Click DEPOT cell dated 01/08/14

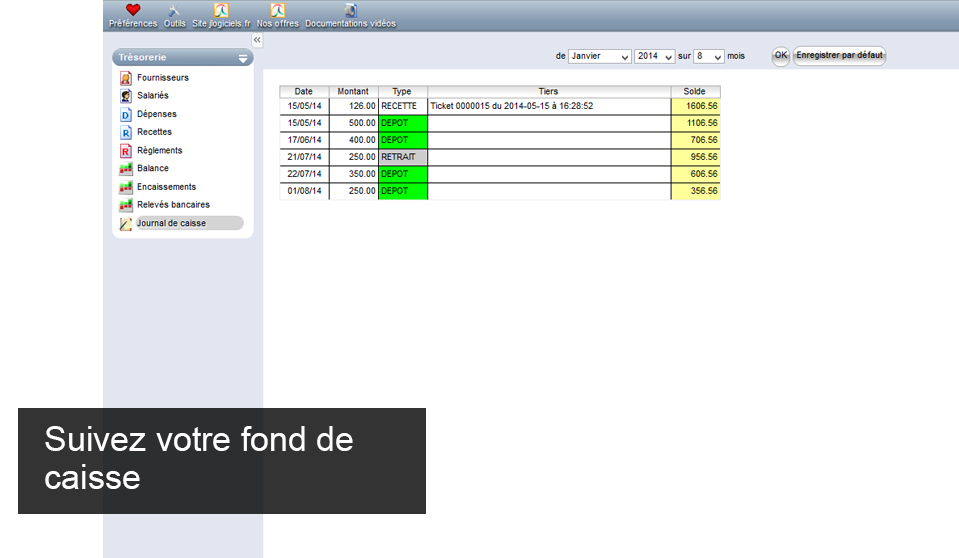pos(402,192)
